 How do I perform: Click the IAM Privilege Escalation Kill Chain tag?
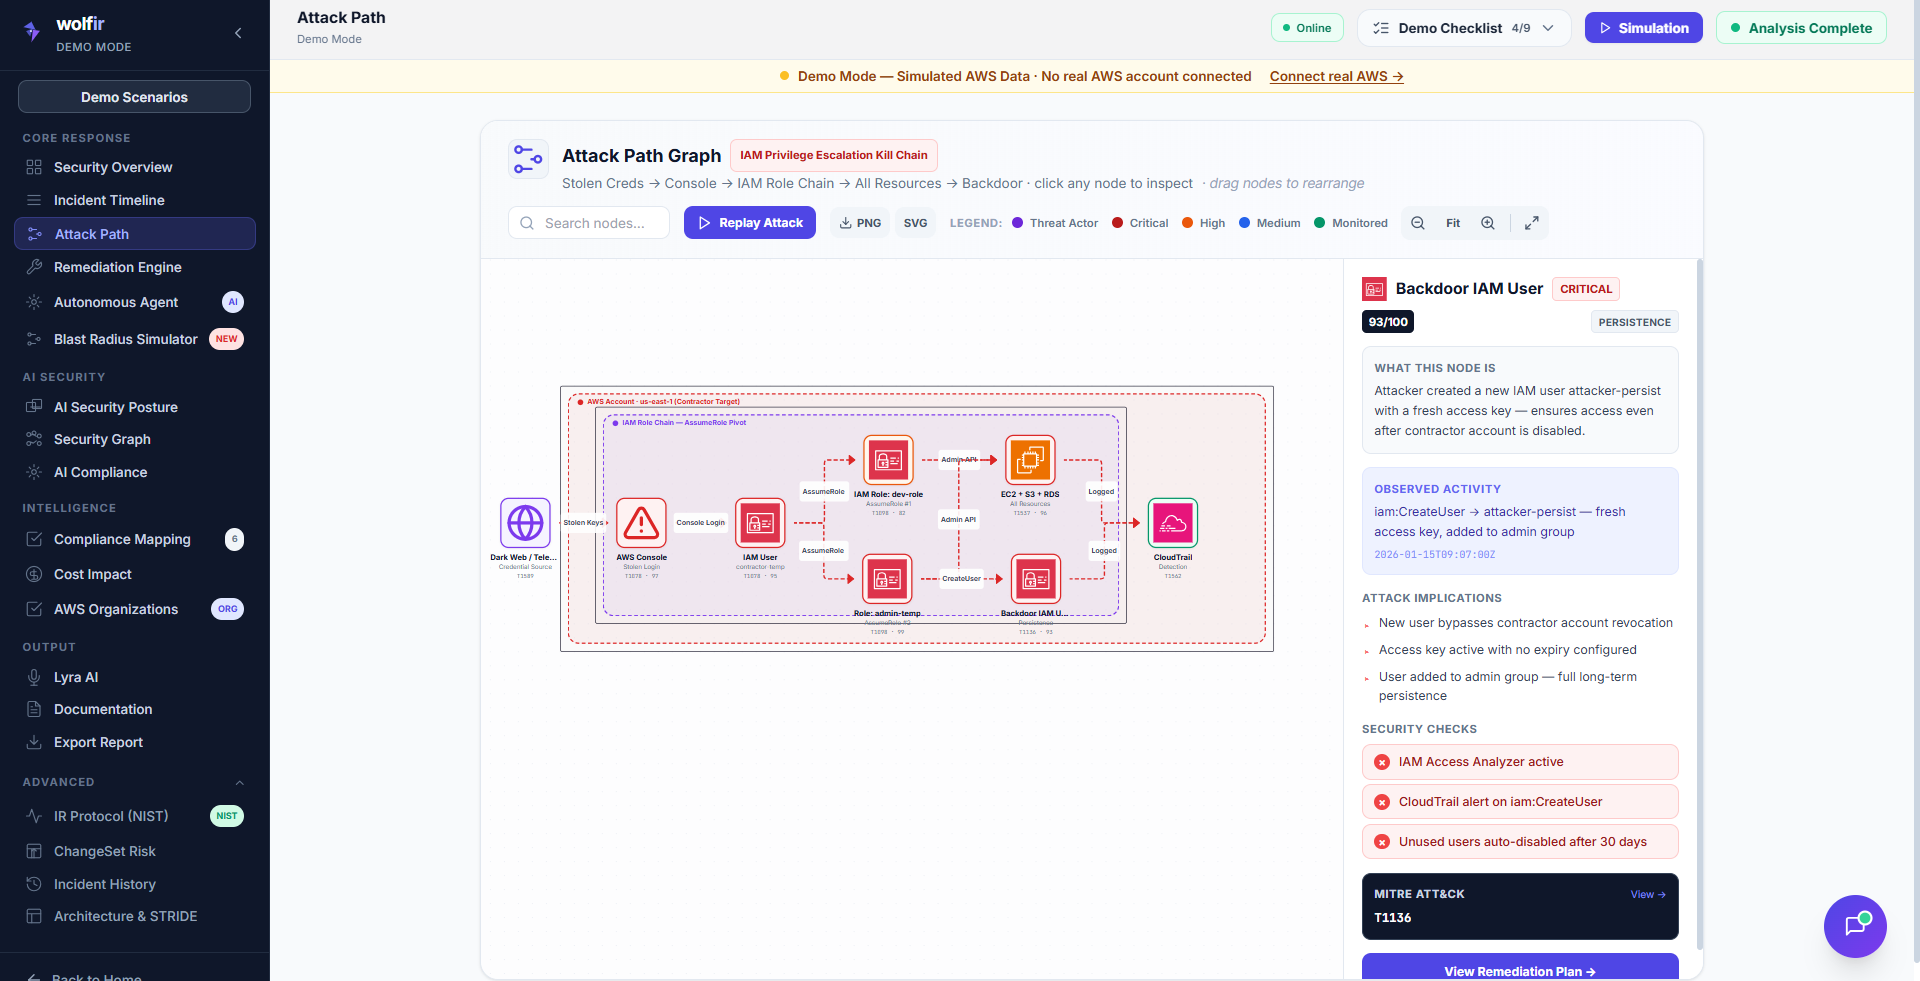(834, 155)
